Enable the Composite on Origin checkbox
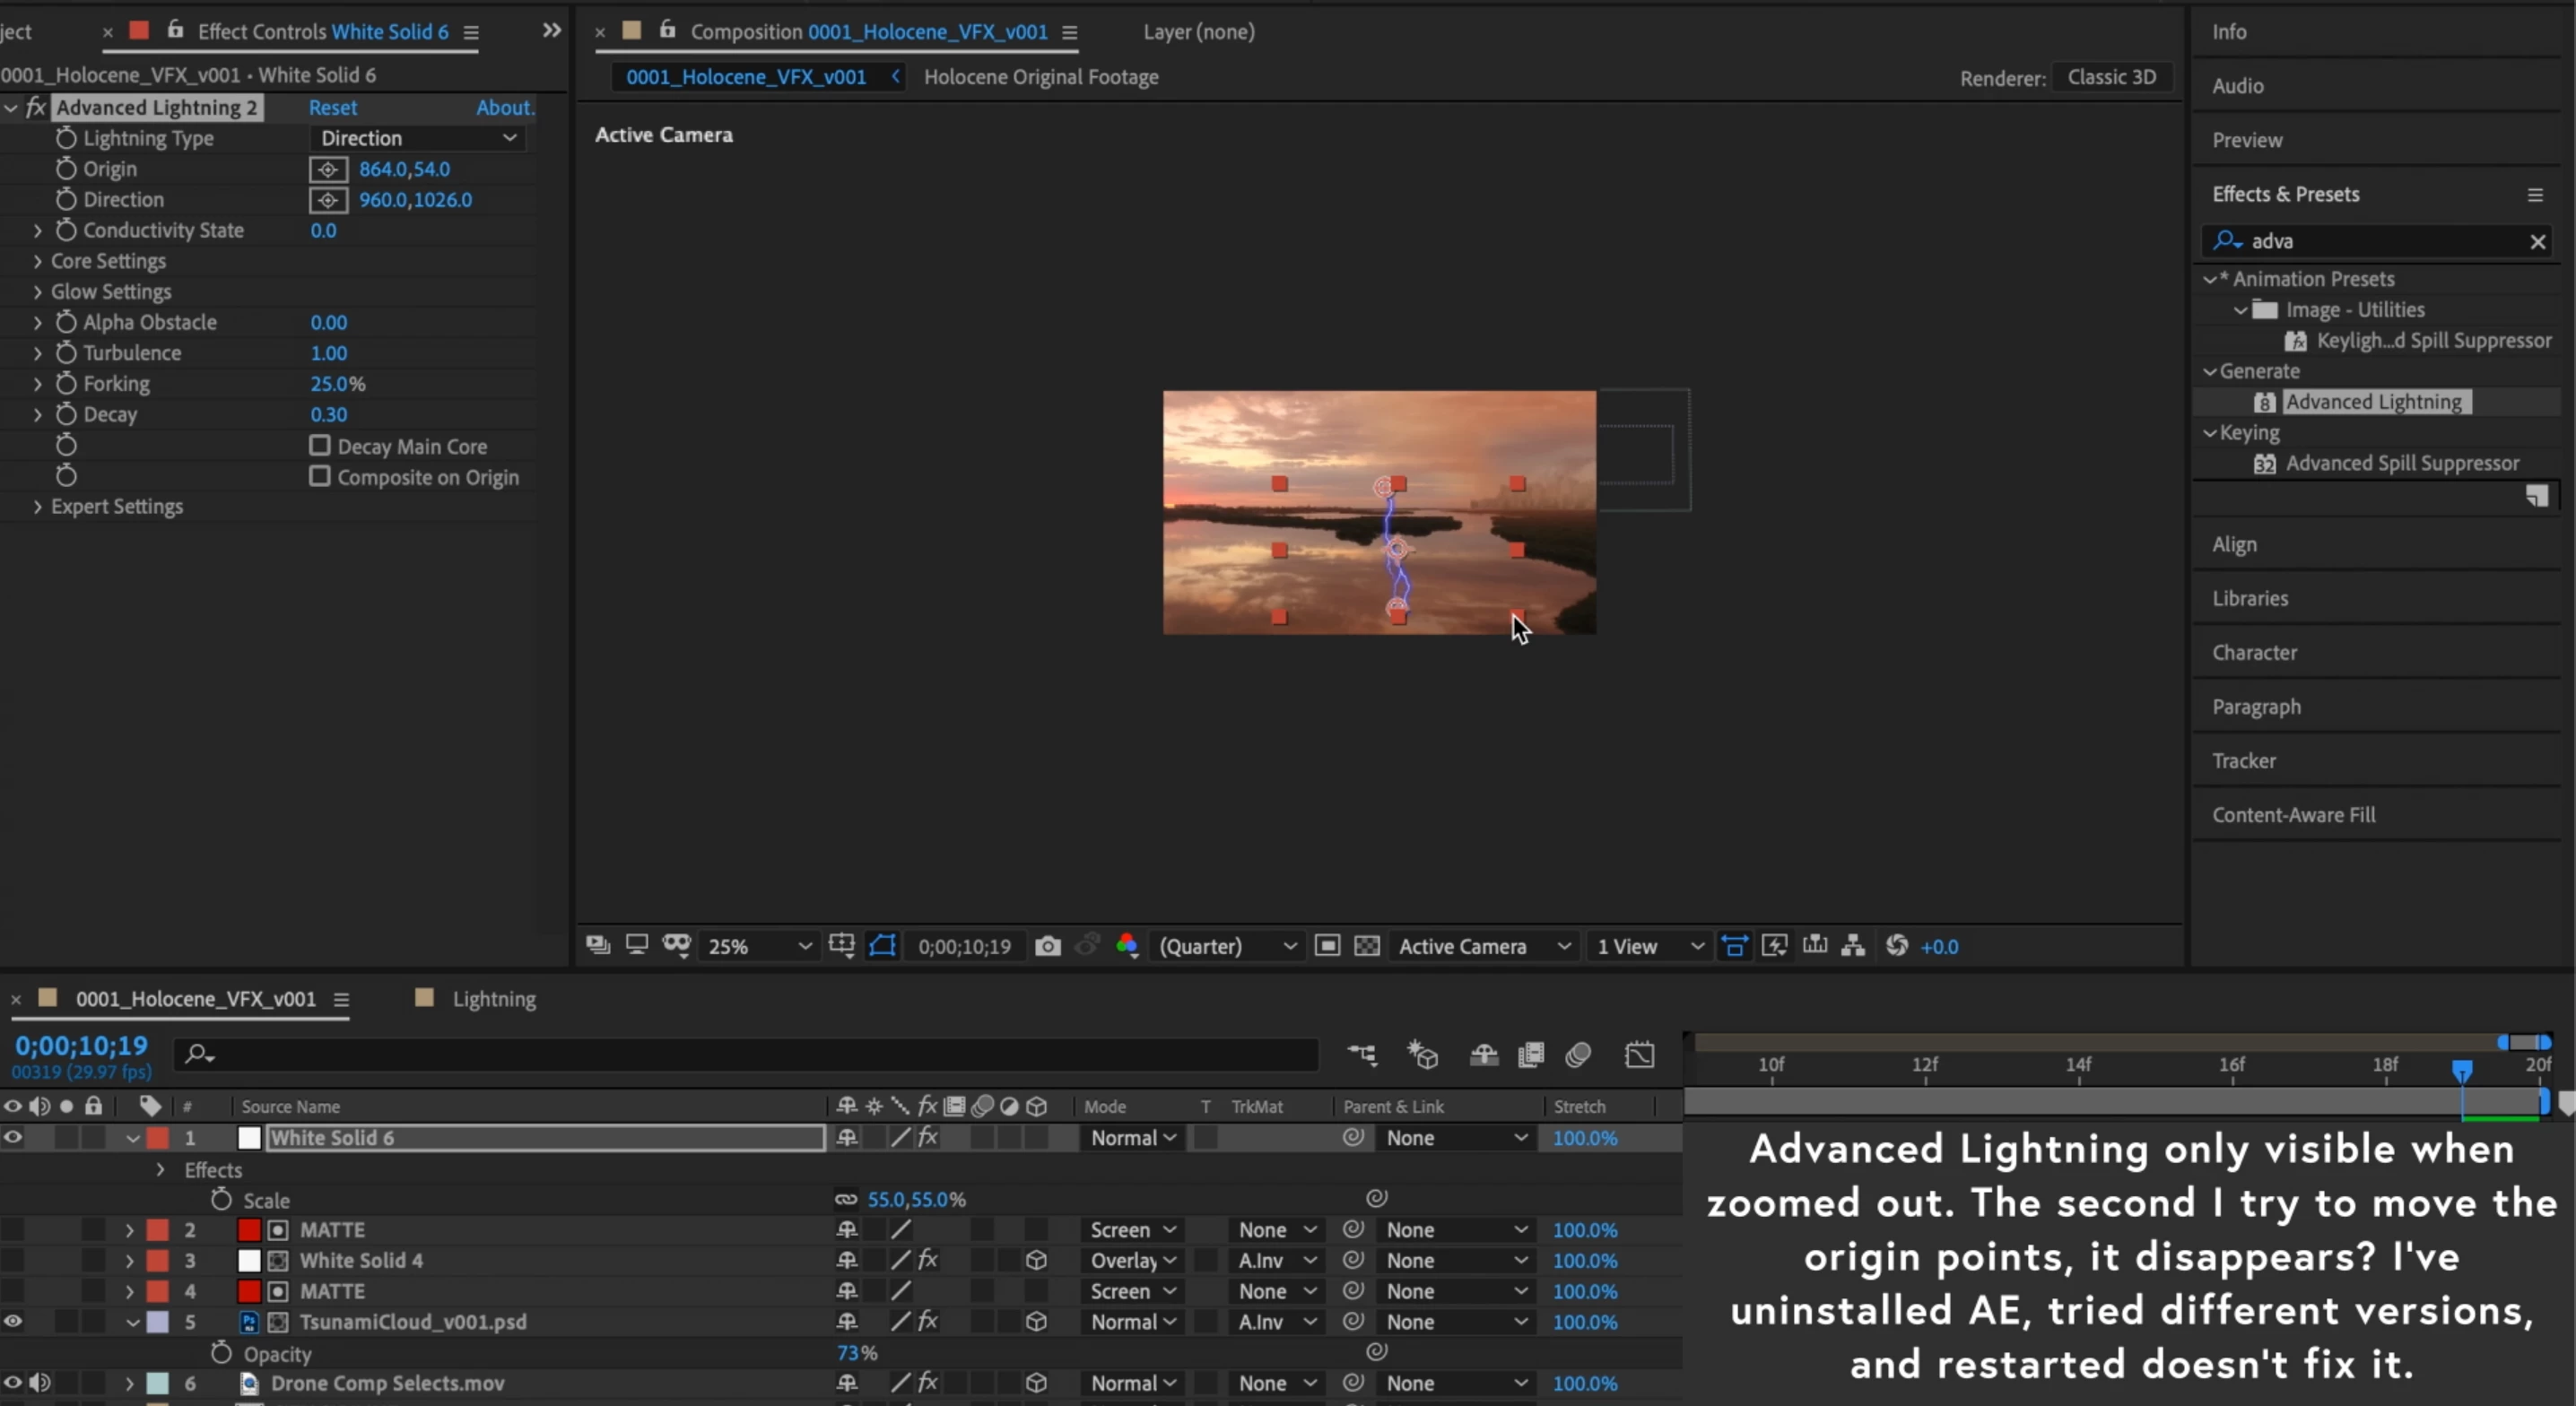Image resolution: width=2576 pixels, height=1406 pixels. point(319,476)
